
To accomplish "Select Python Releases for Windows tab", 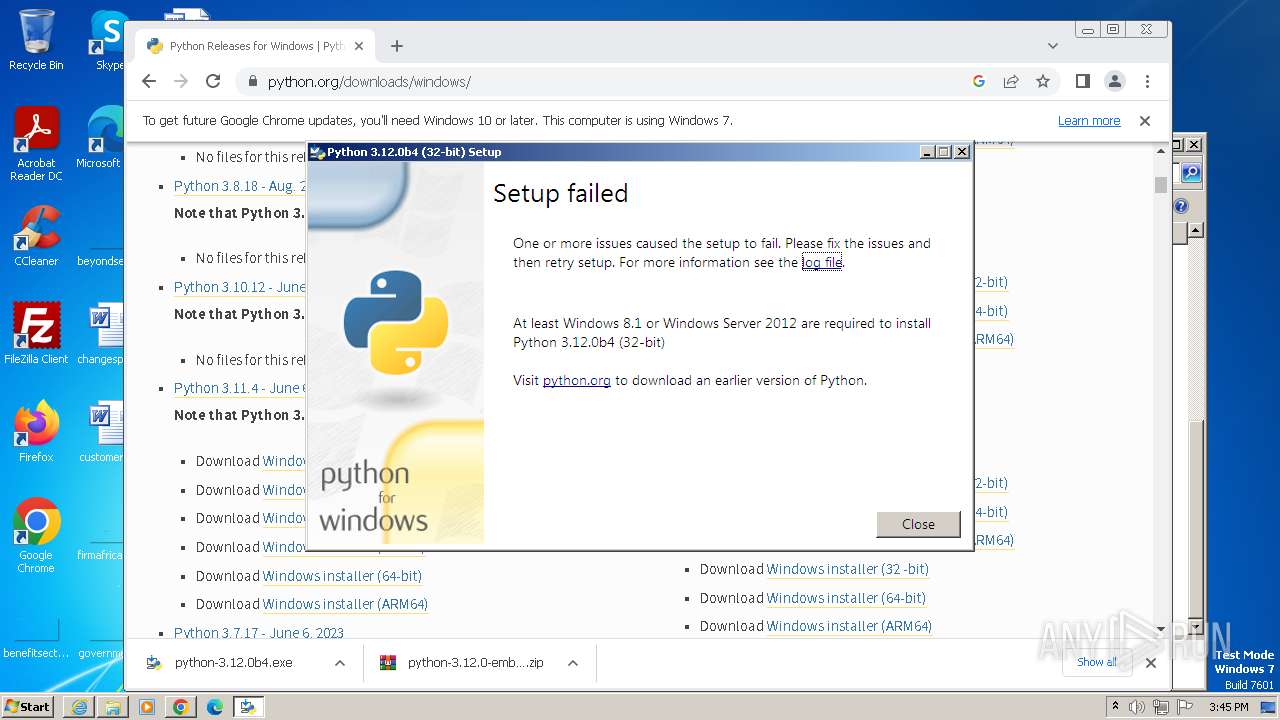I will click(x=255, y=46).
